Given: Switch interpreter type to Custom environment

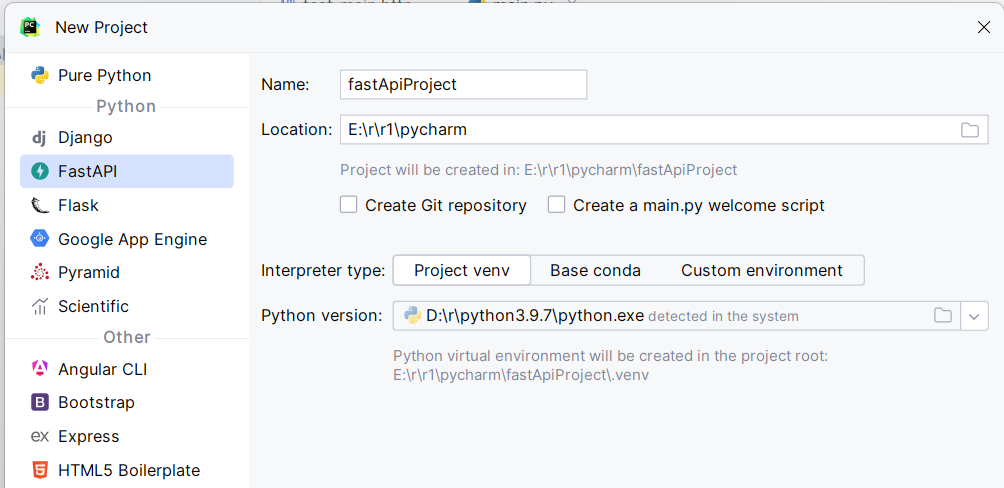Looking at the screenshot, I should tap(762, 270).
